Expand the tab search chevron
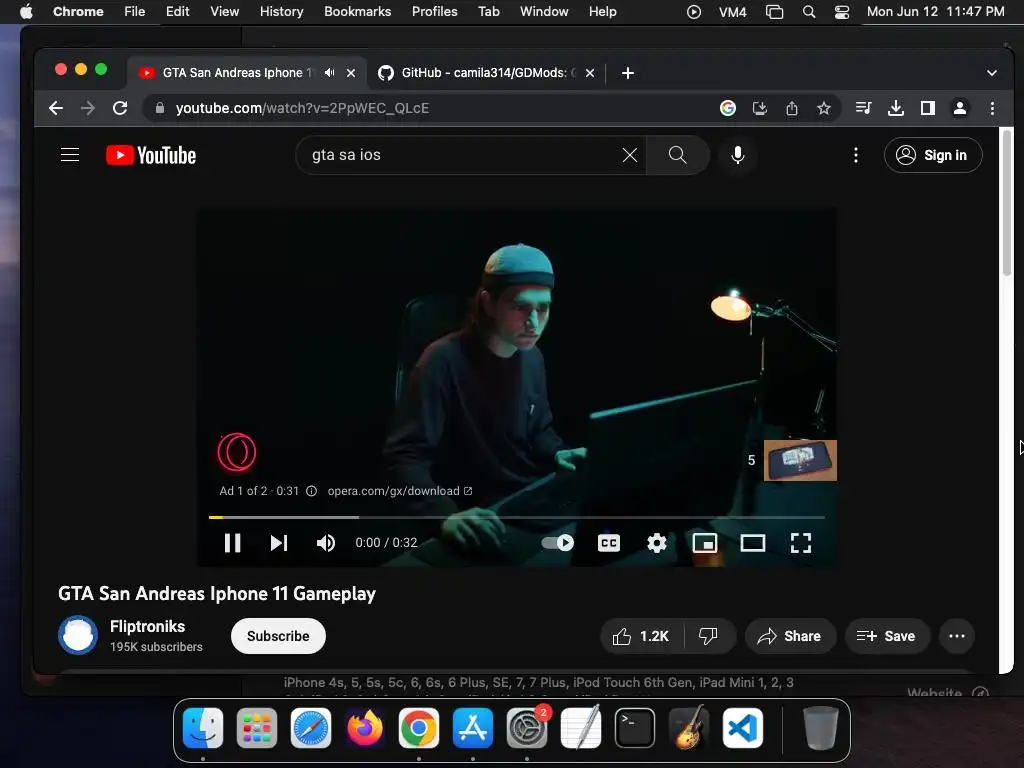Screen dimensions: 1024x768 tap(991, 73)
